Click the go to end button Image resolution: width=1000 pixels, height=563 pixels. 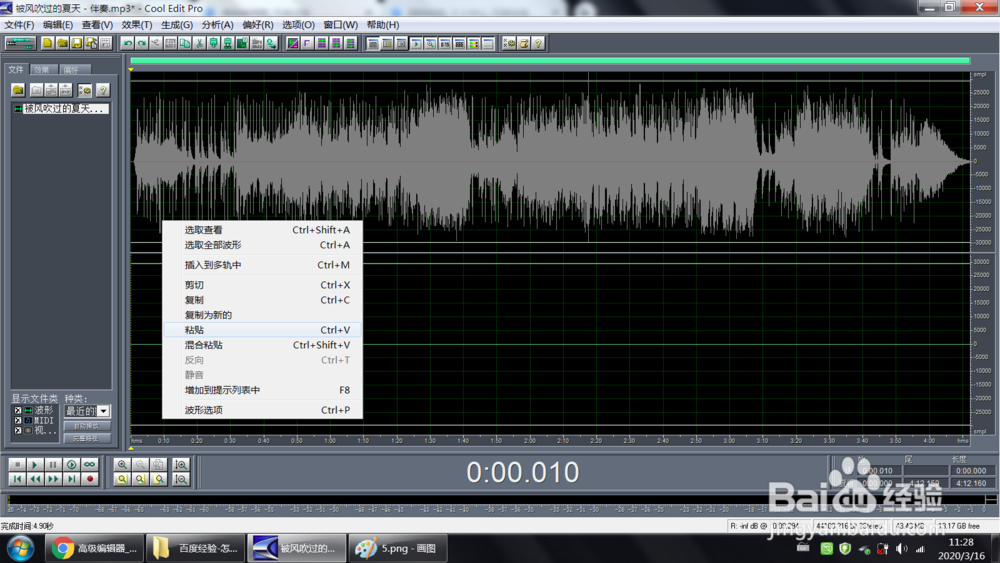click(71, 478)
